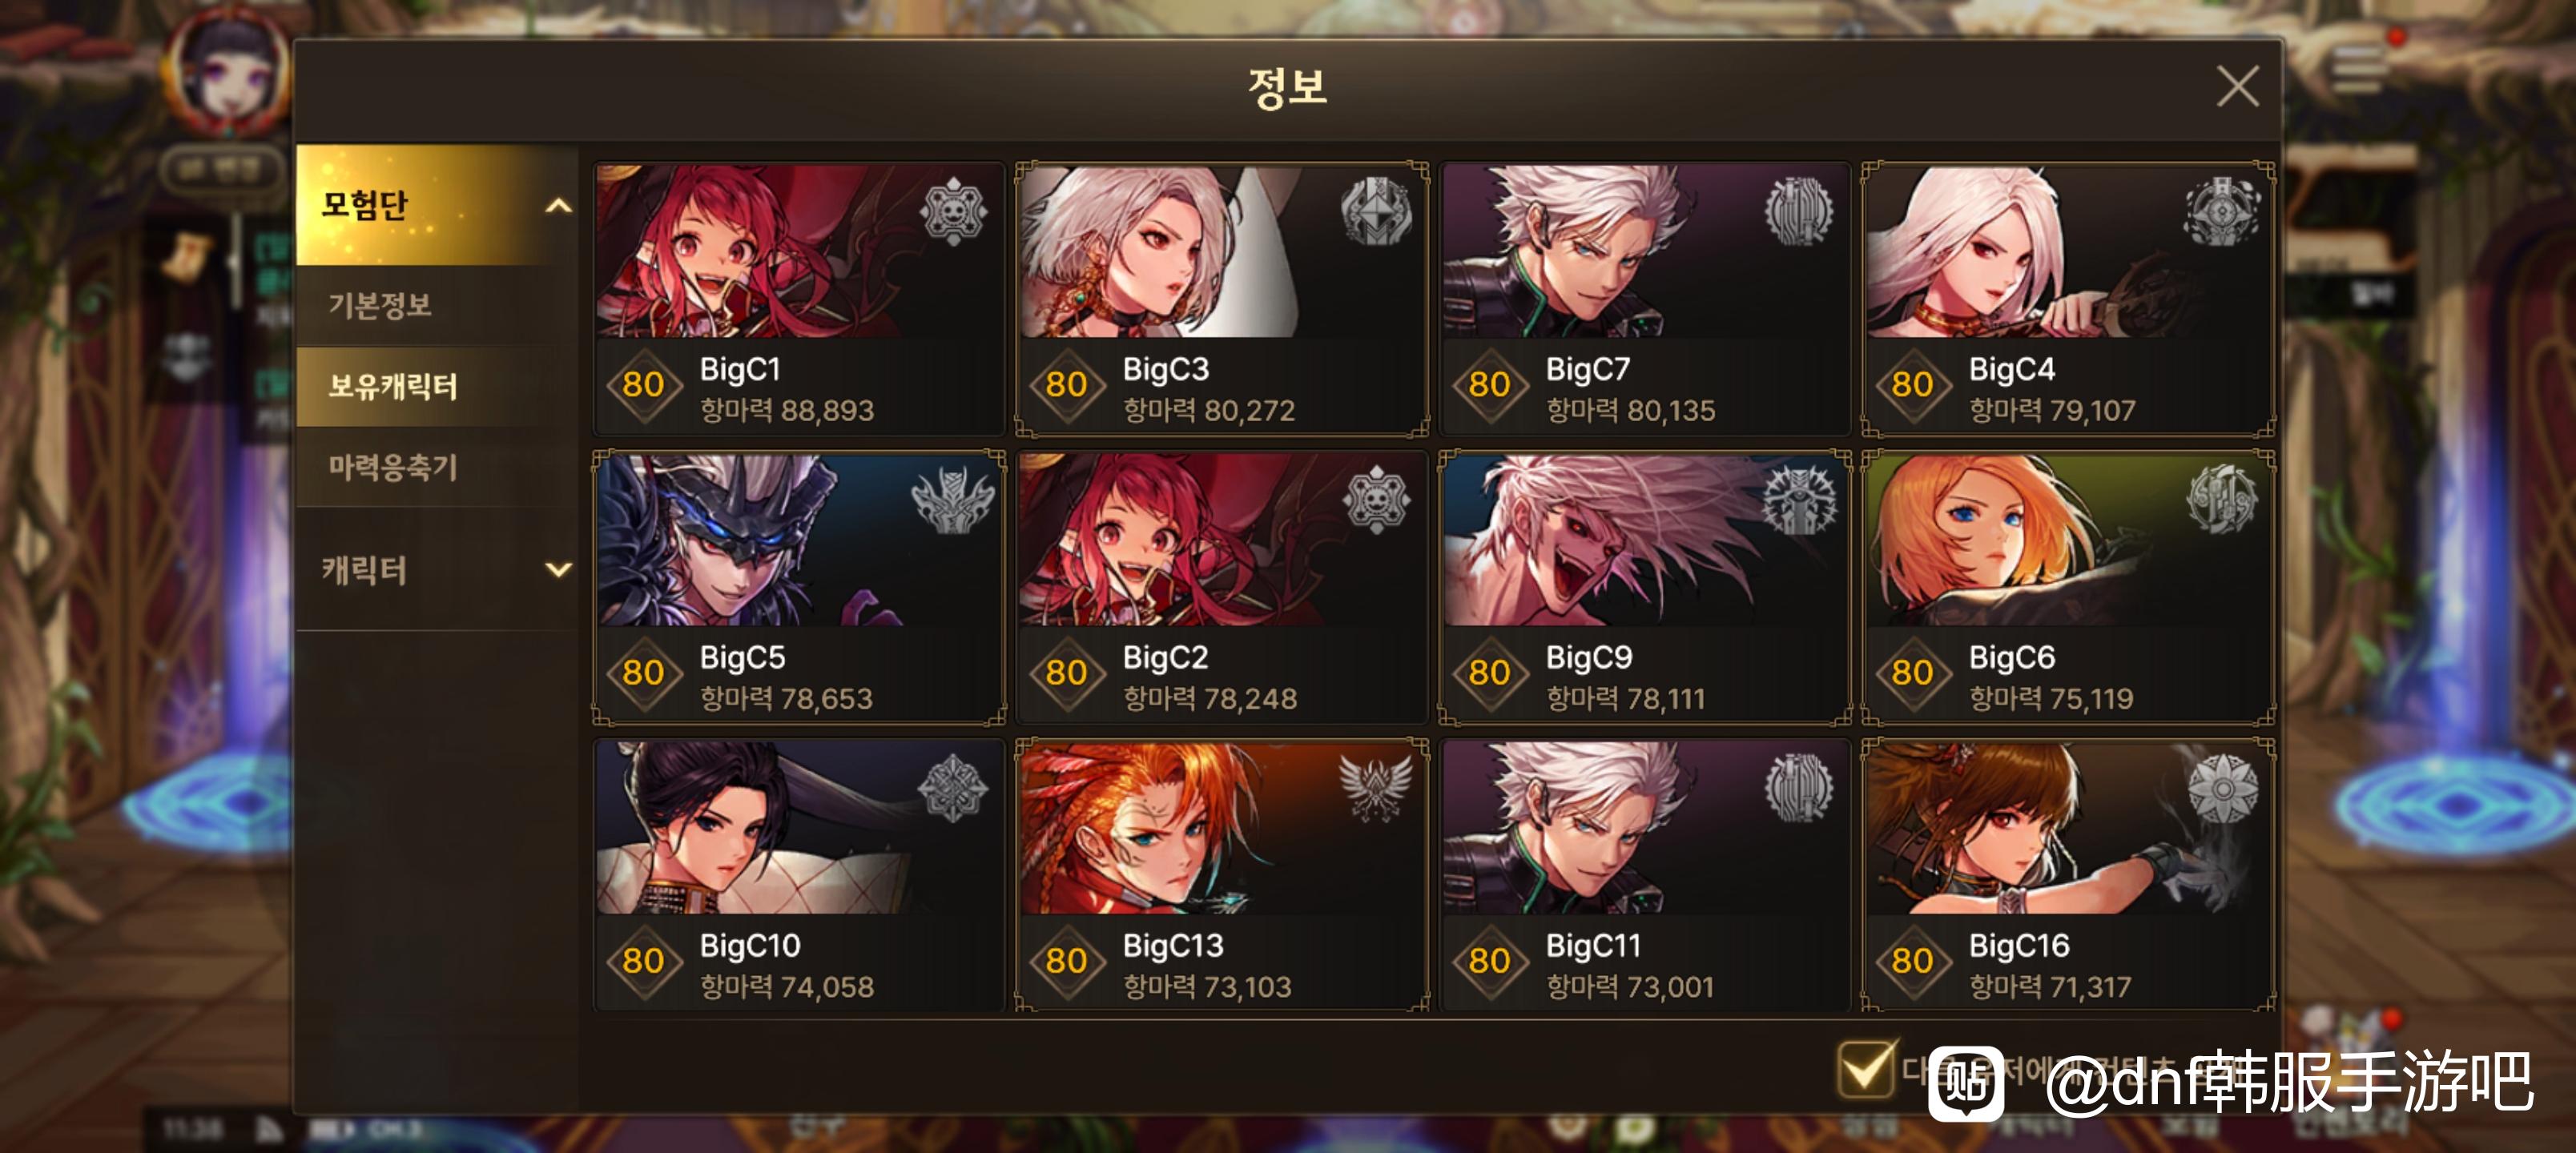Click the horned emblem on BigC5 card
Image resolution: width=2576 pixels, height=1153 pixels.
pos(953,499)
